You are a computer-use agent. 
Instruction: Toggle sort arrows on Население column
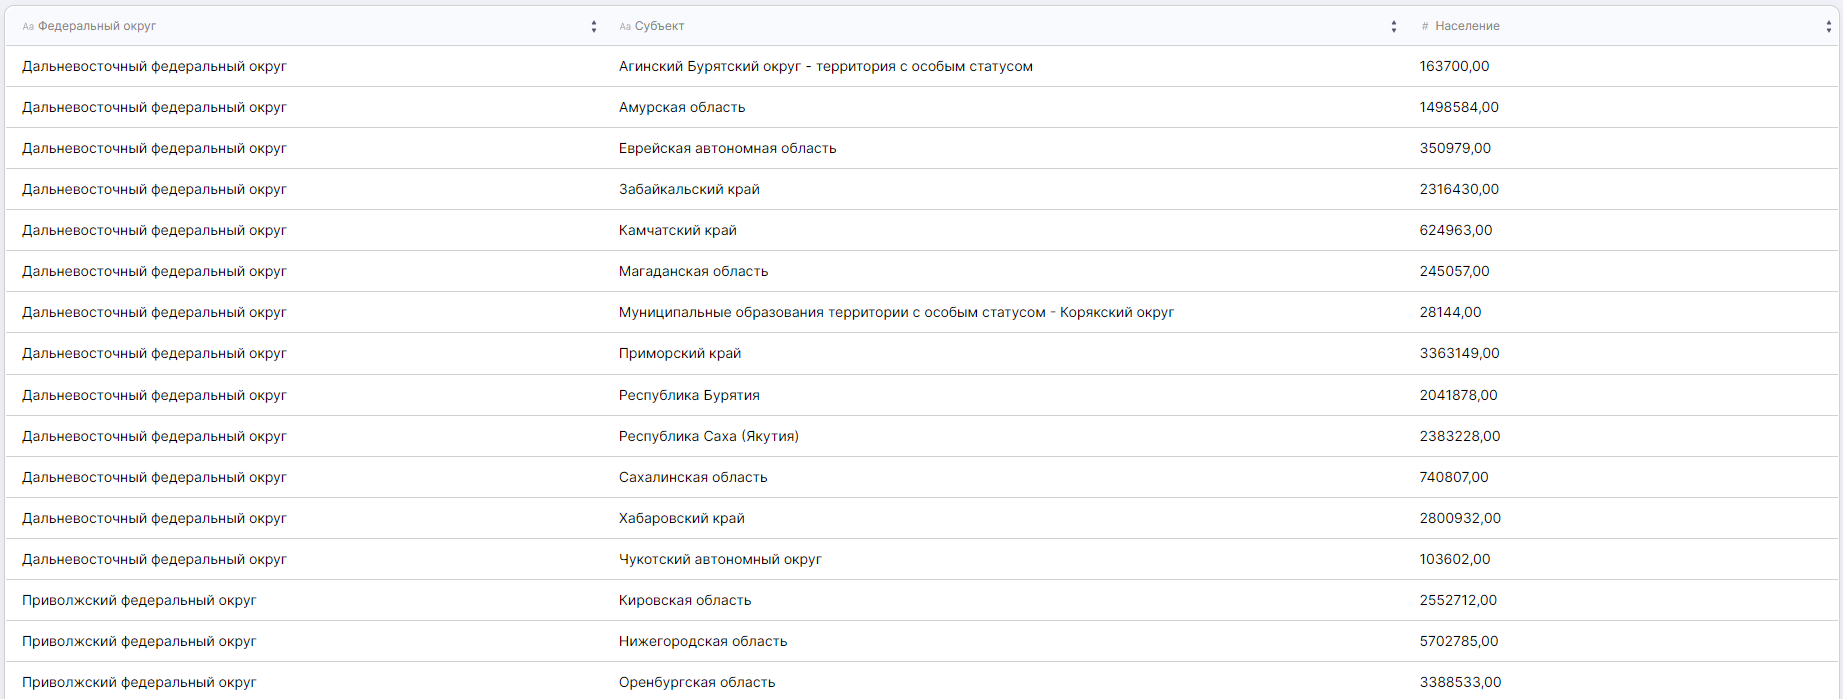(x=1828, y=27)
